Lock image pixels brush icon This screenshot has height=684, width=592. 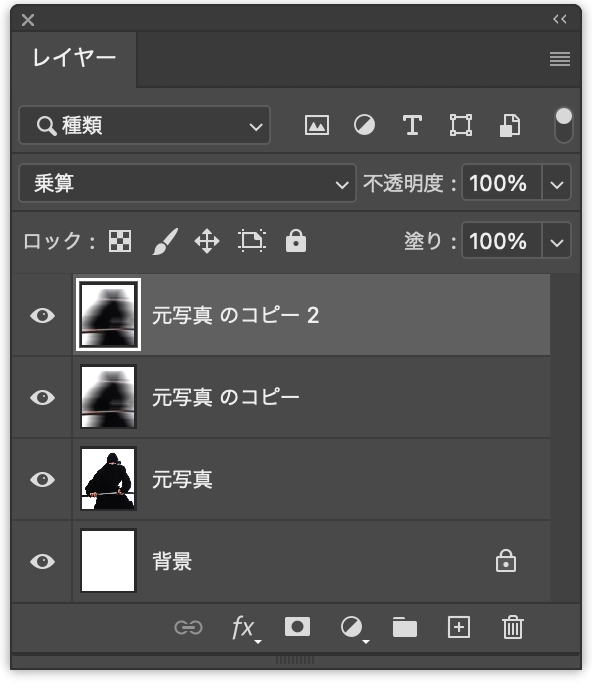tap(165, 241)
